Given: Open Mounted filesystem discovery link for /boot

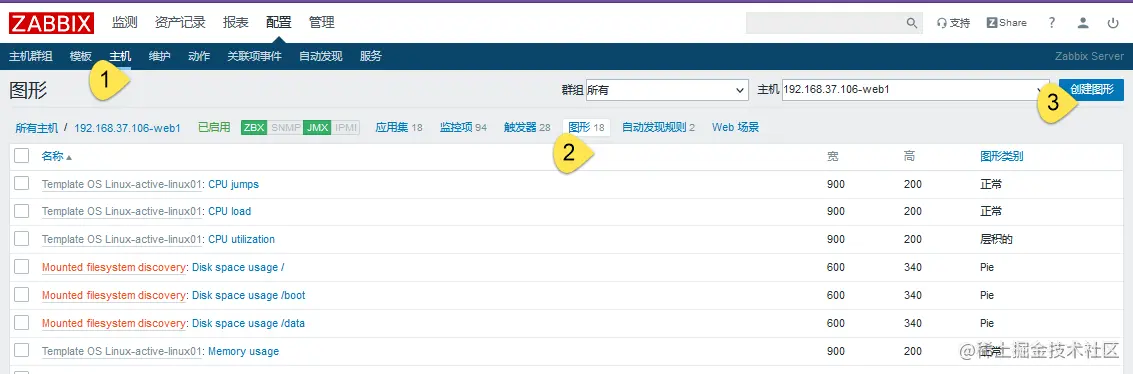Looking at the screenshot, I should 114,295.
